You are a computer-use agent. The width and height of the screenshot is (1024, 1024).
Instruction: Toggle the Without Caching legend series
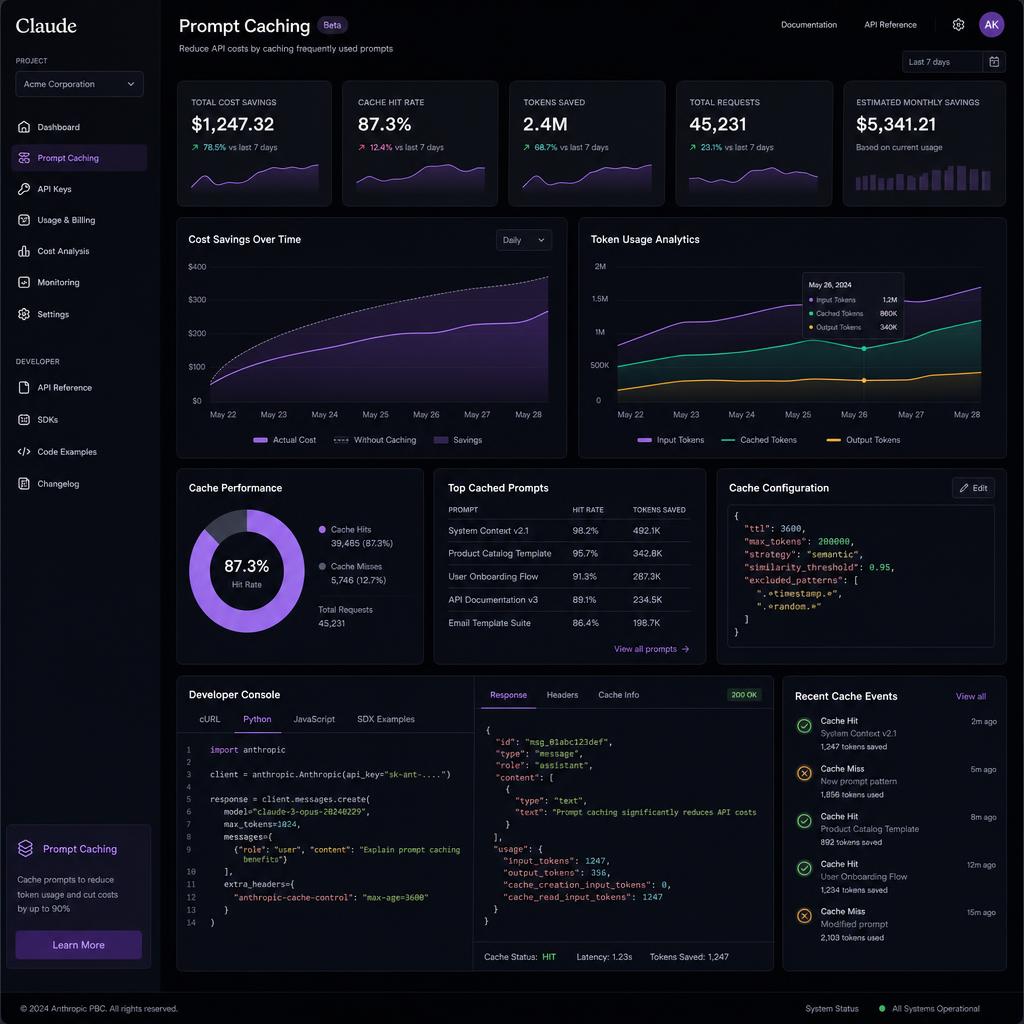pyautogui.click(x=375, y=440)
